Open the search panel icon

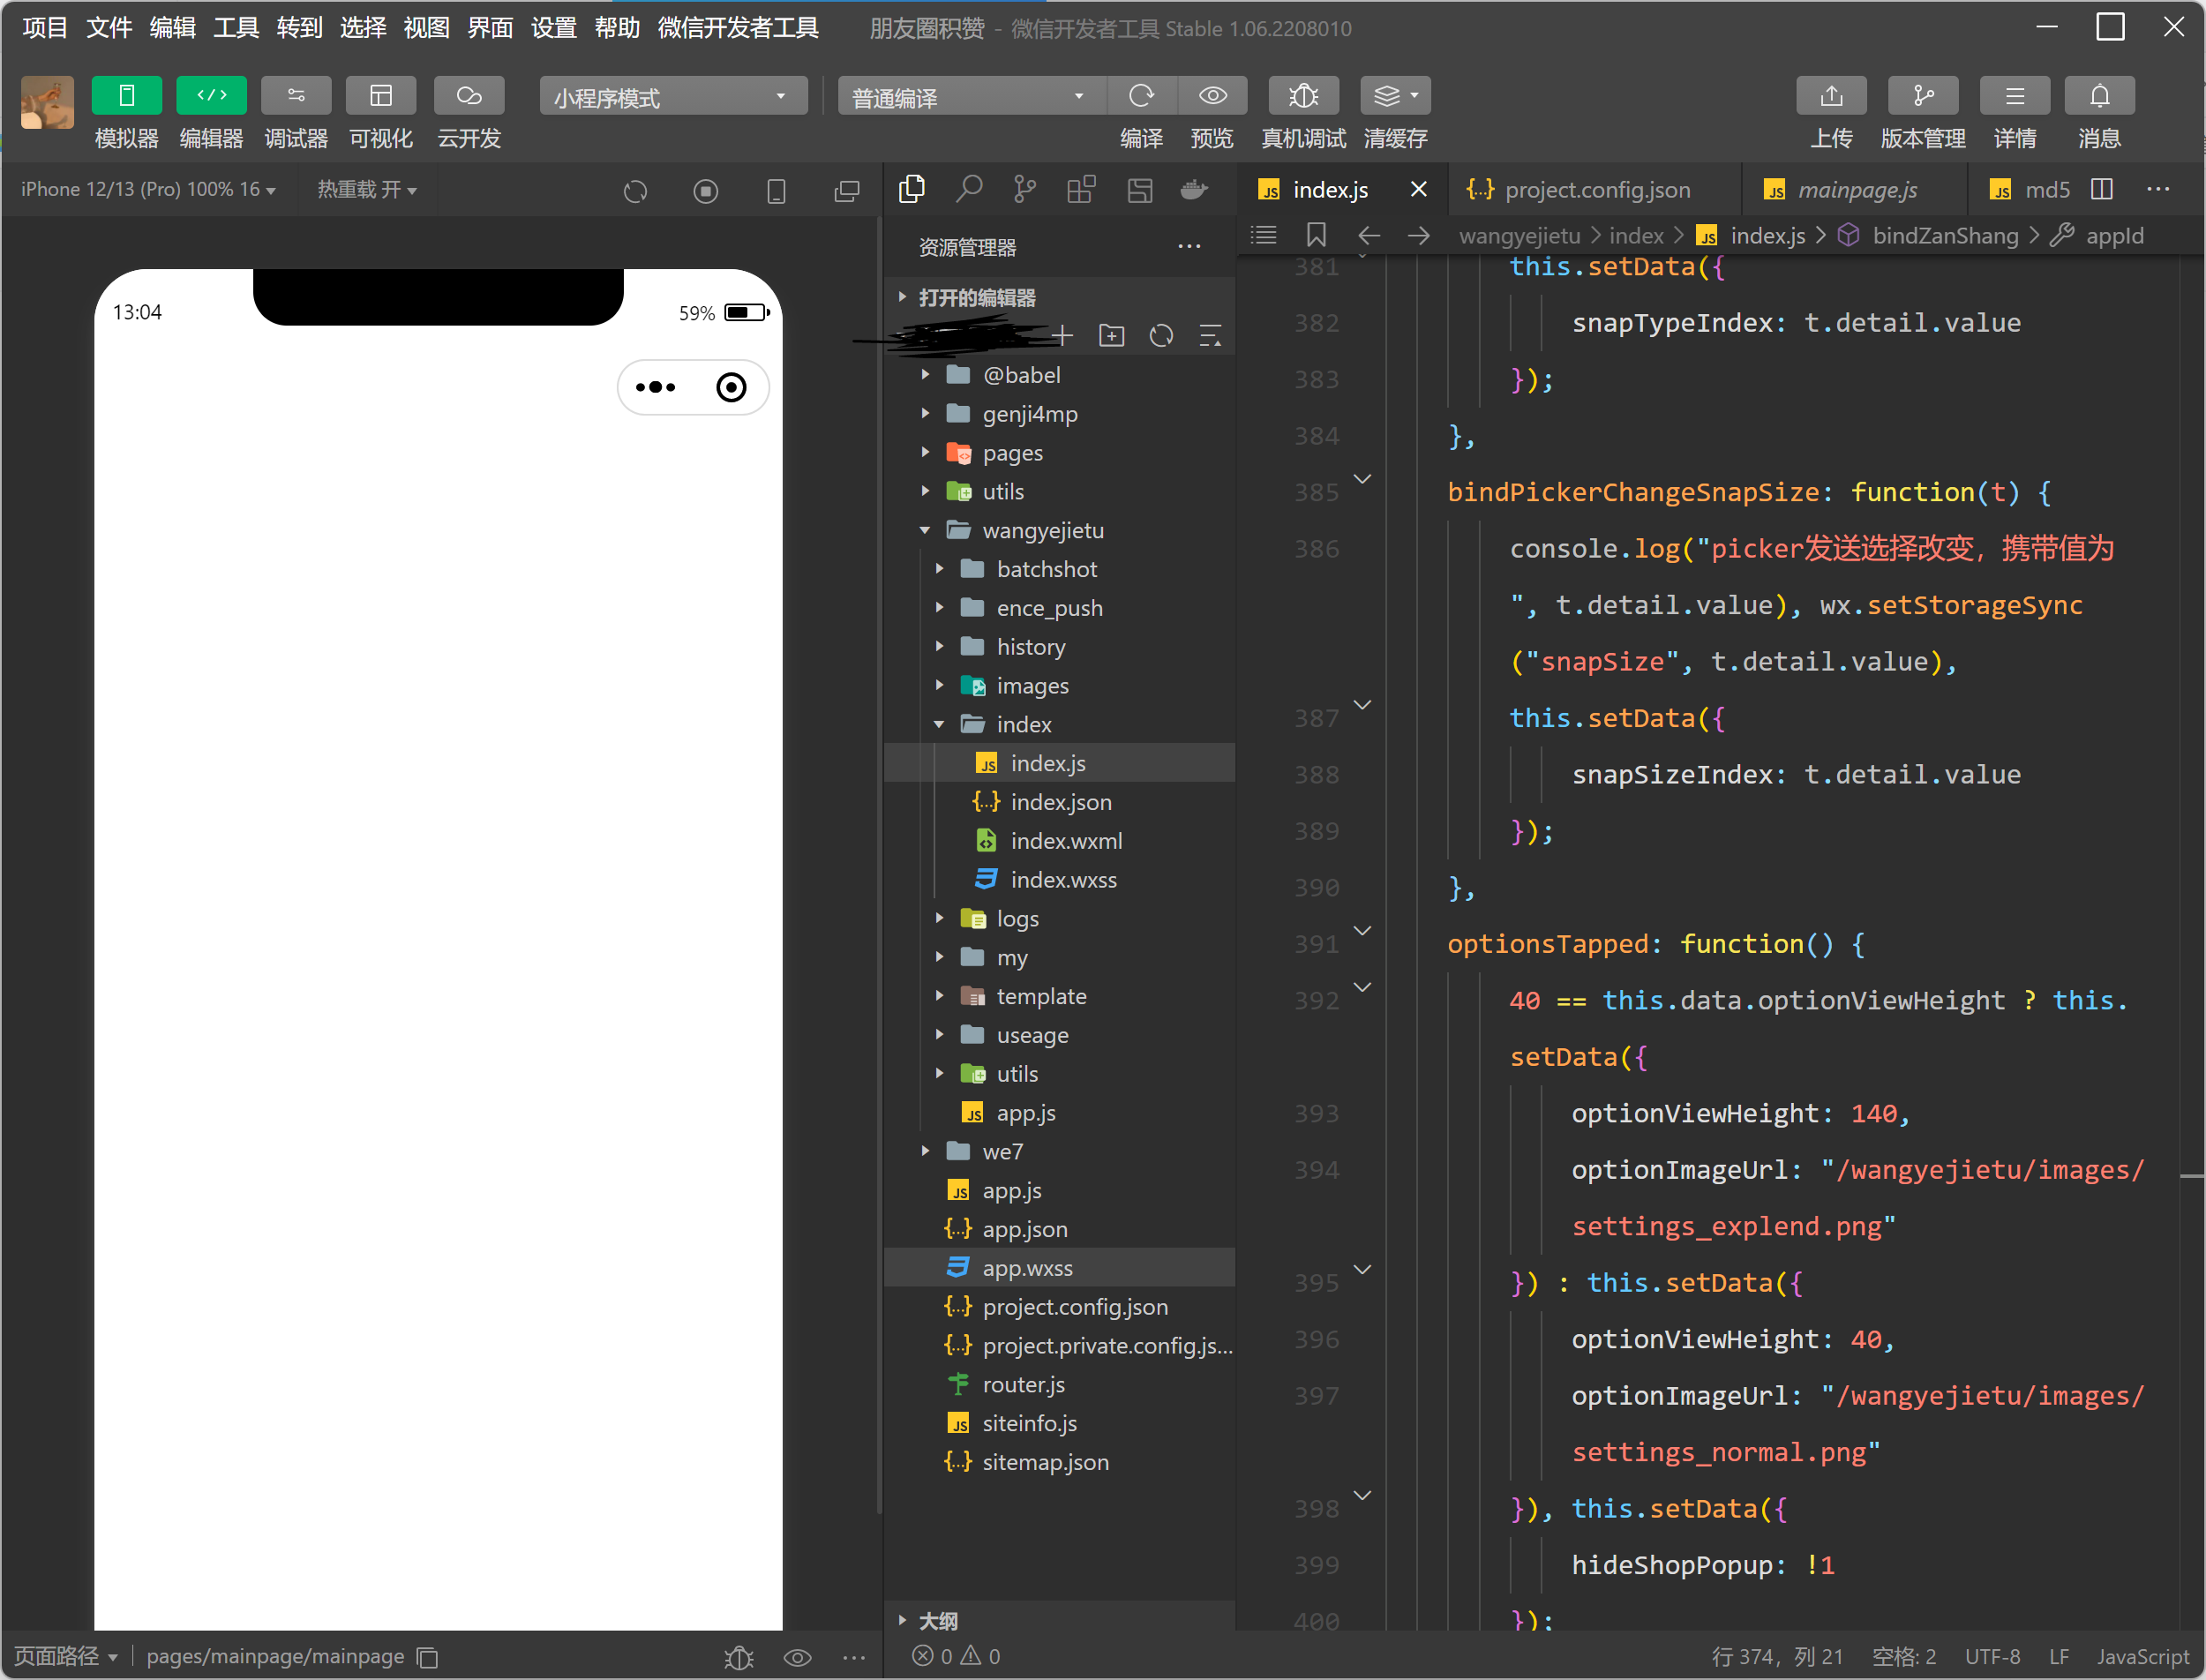(968, 189)
